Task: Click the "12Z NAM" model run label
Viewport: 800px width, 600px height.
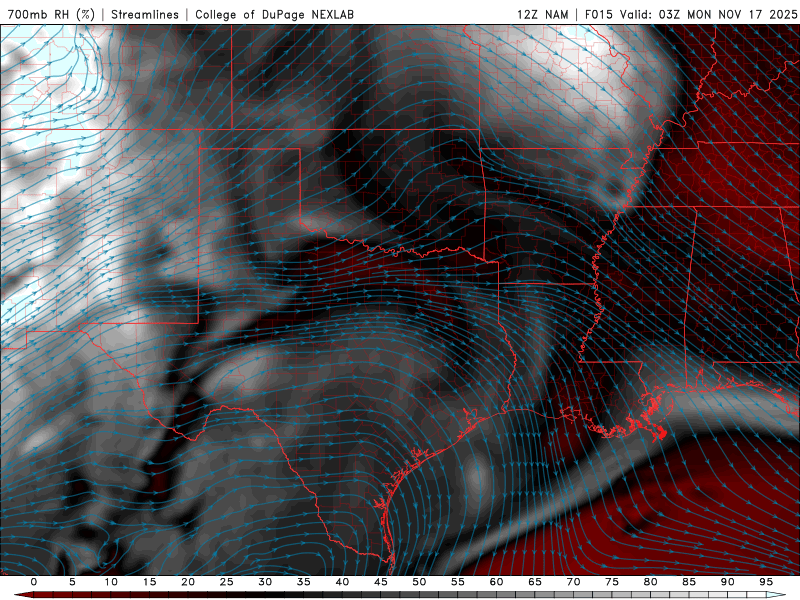Action: click(x=542, y=14)
